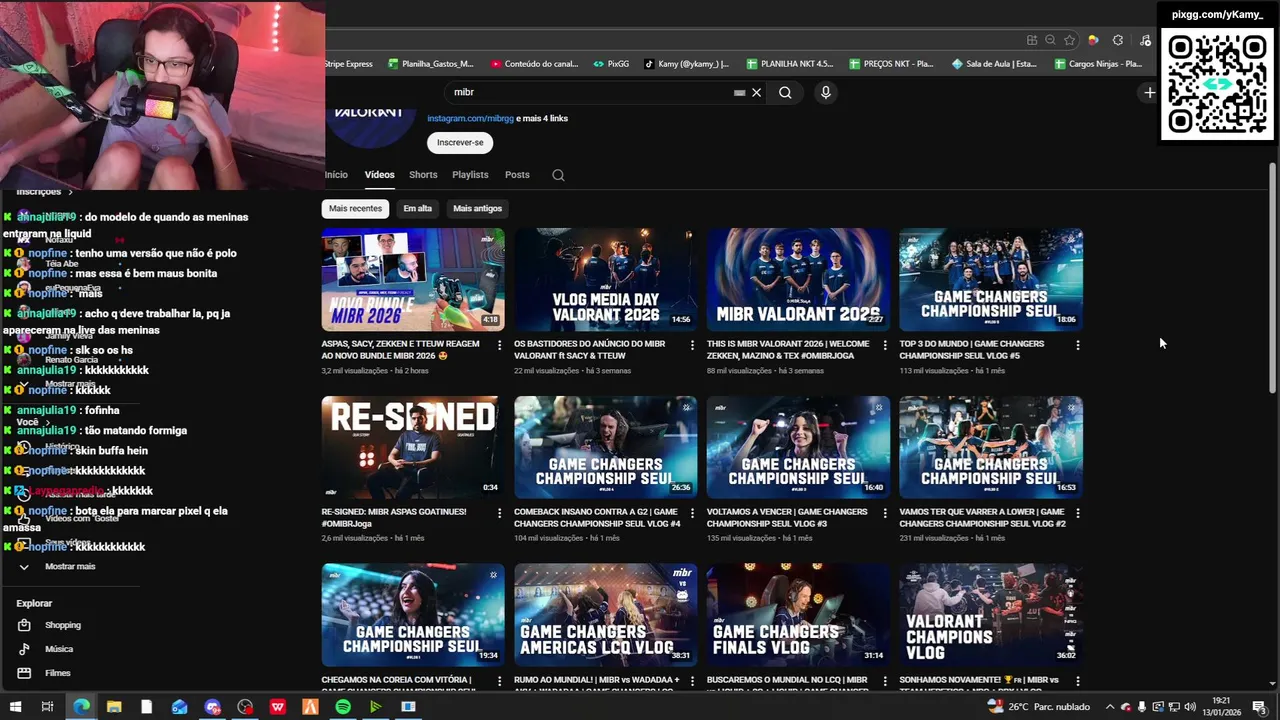This screenshot has width=1280, height=720.
Task: Play the GAME CHANGERS FINALS VLOG thumbnail
Action: coord(798,615)
